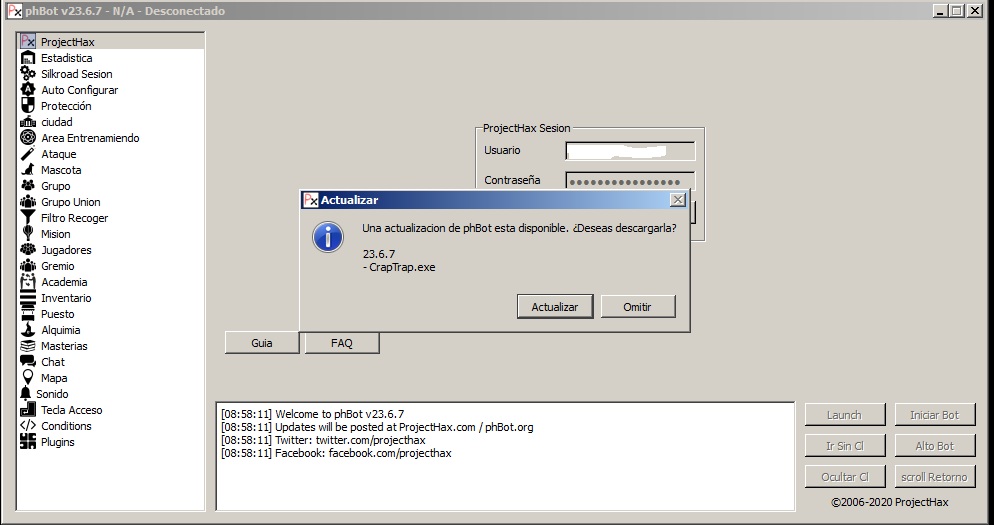Choose Alquimia in the side menu
Image resolution: width=994 pixels, height=525 pixels.
(x=61, y=330)
